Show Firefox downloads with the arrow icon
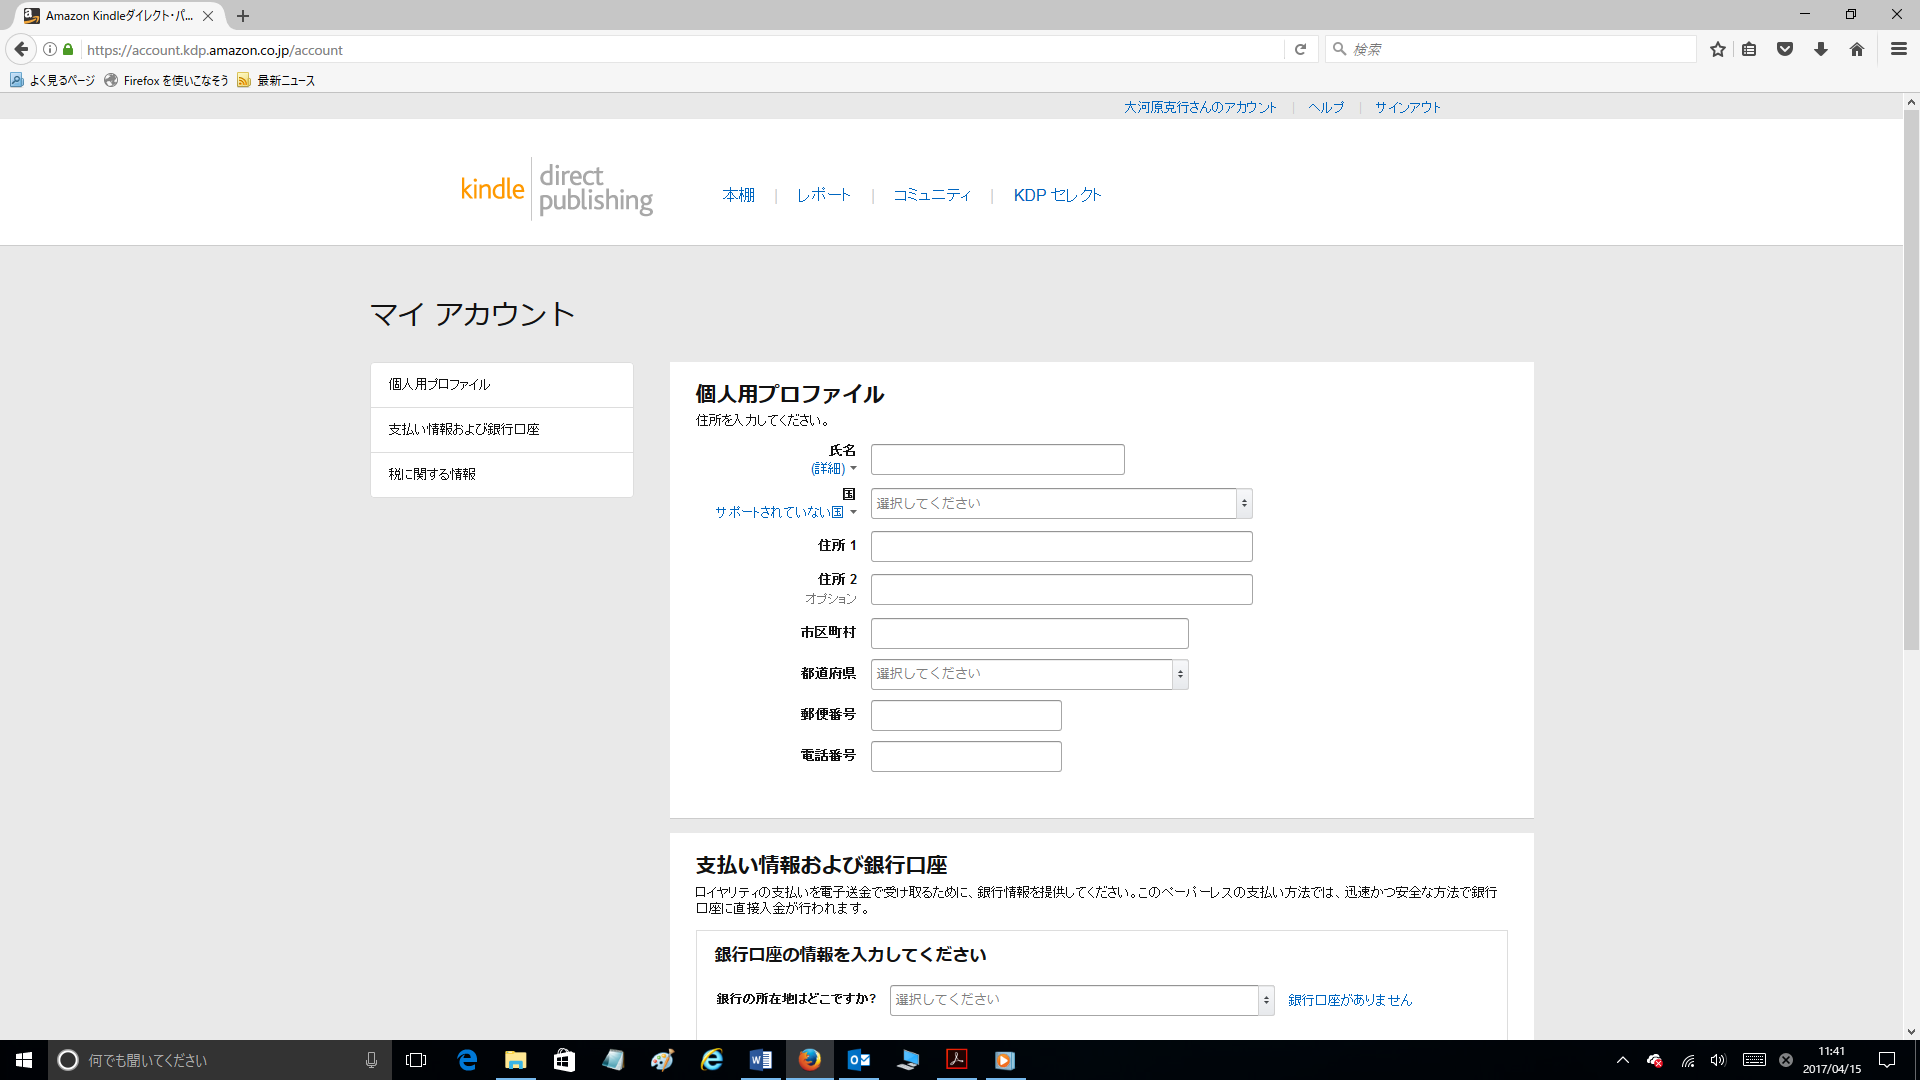Viewport: 1920px width, 1080px height. pyautogui.click(x=1820, y=49)
